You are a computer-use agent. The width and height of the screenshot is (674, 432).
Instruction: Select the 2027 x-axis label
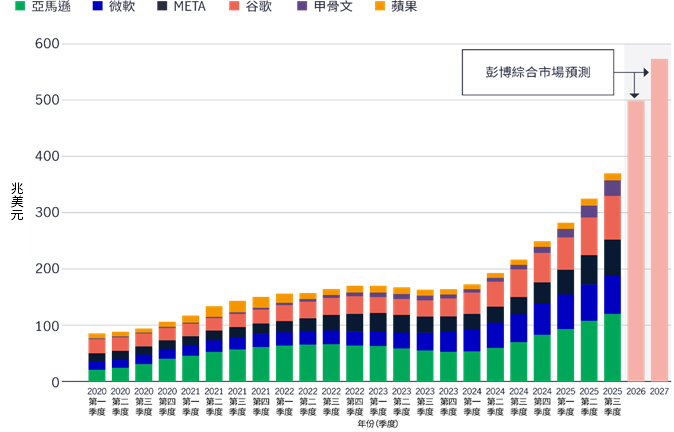[x=660, y=392]
